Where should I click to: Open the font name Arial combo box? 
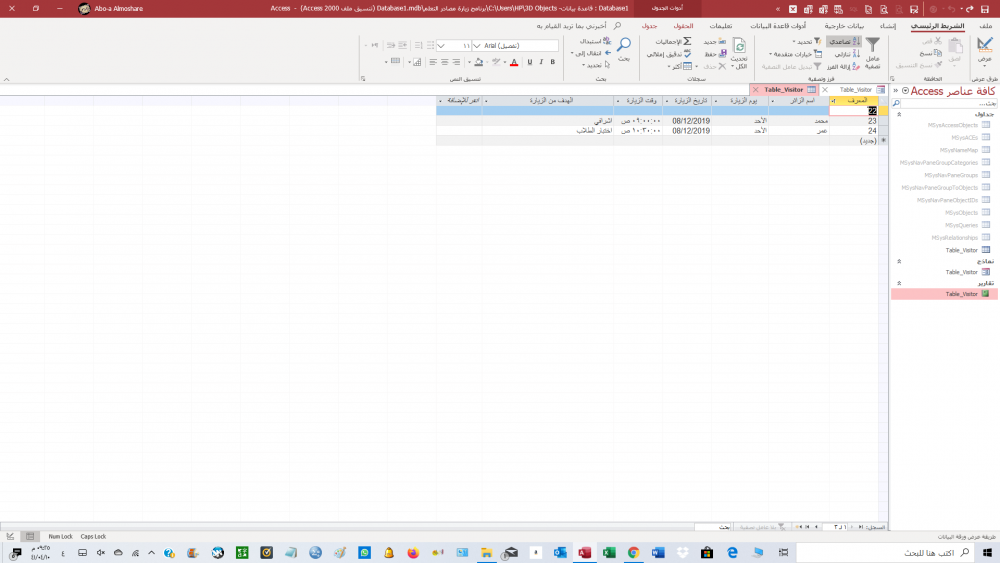[515, 46]
